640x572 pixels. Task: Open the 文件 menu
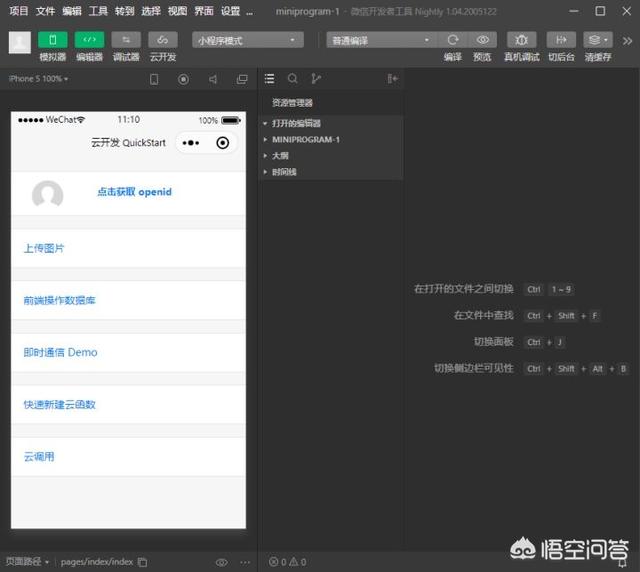[x=45, y=11]
